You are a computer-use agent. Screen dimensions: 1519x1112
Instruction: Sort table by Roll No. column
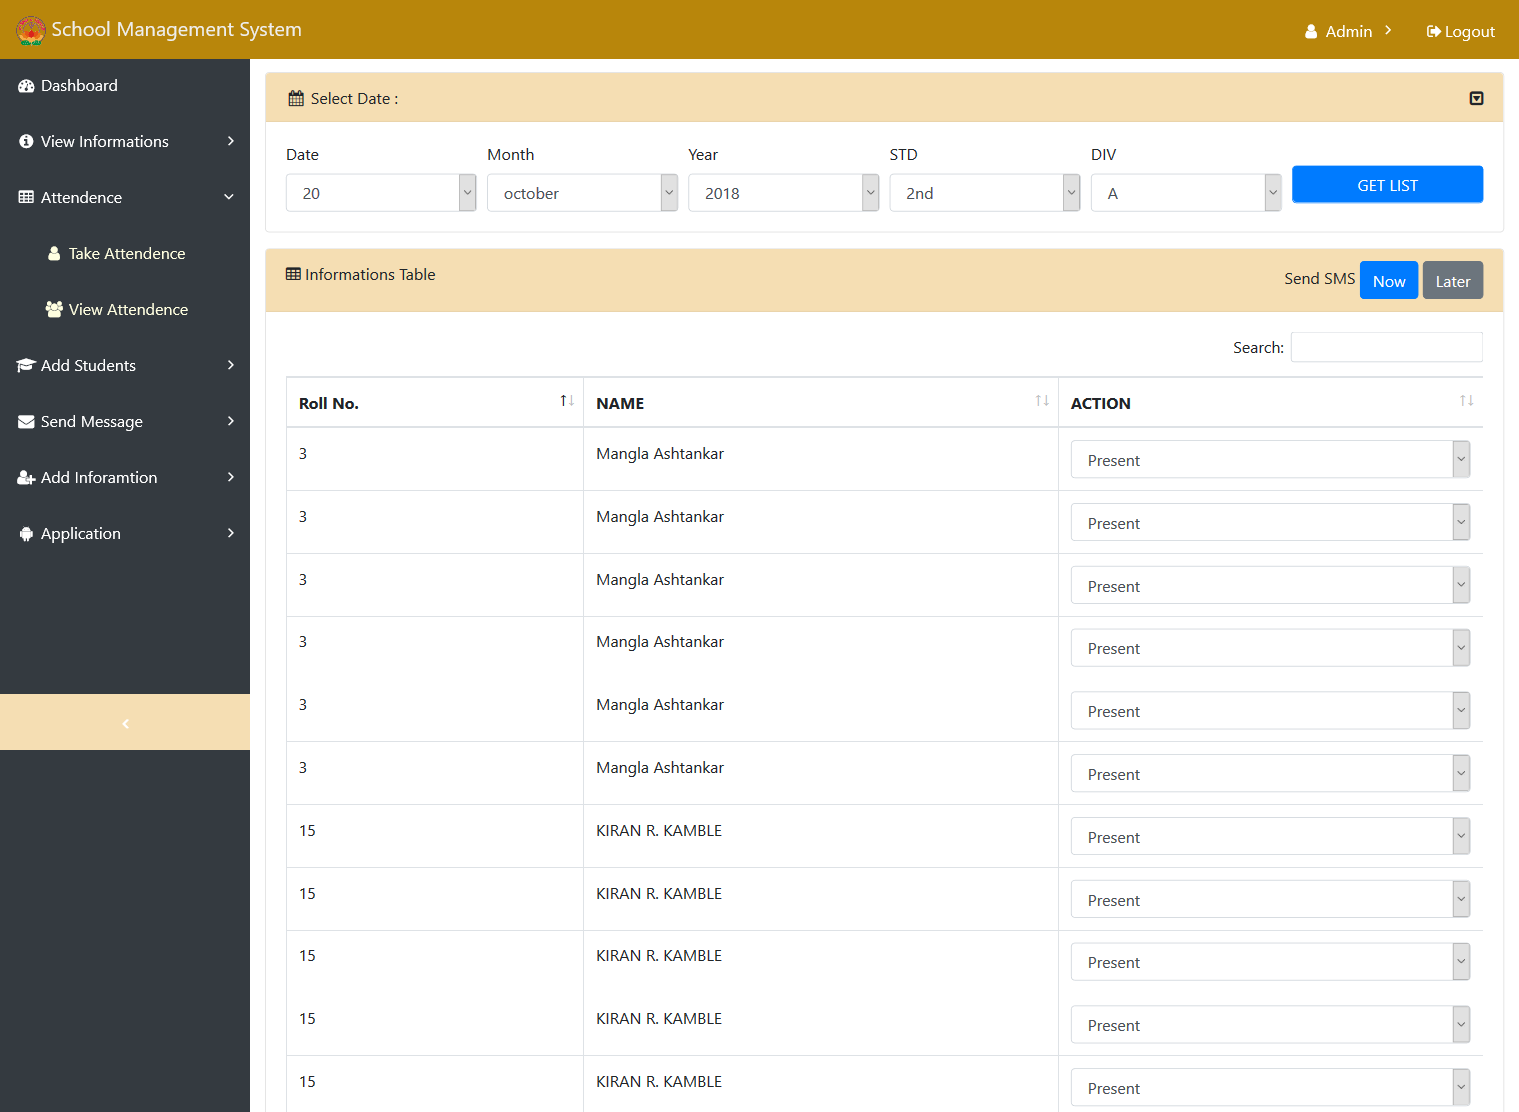pyautogui.click(x=434, y=403)
